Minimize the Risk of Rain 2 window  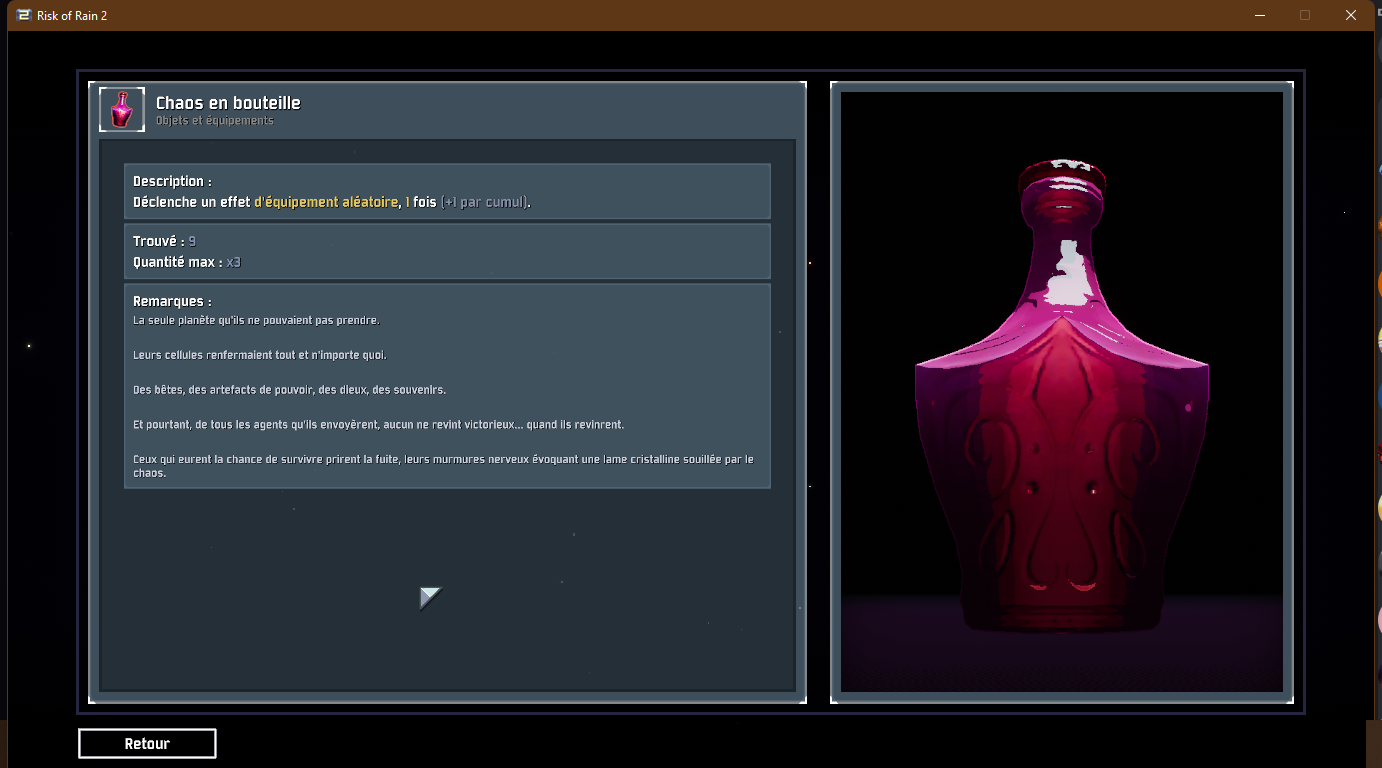[x=1259, y=15]
